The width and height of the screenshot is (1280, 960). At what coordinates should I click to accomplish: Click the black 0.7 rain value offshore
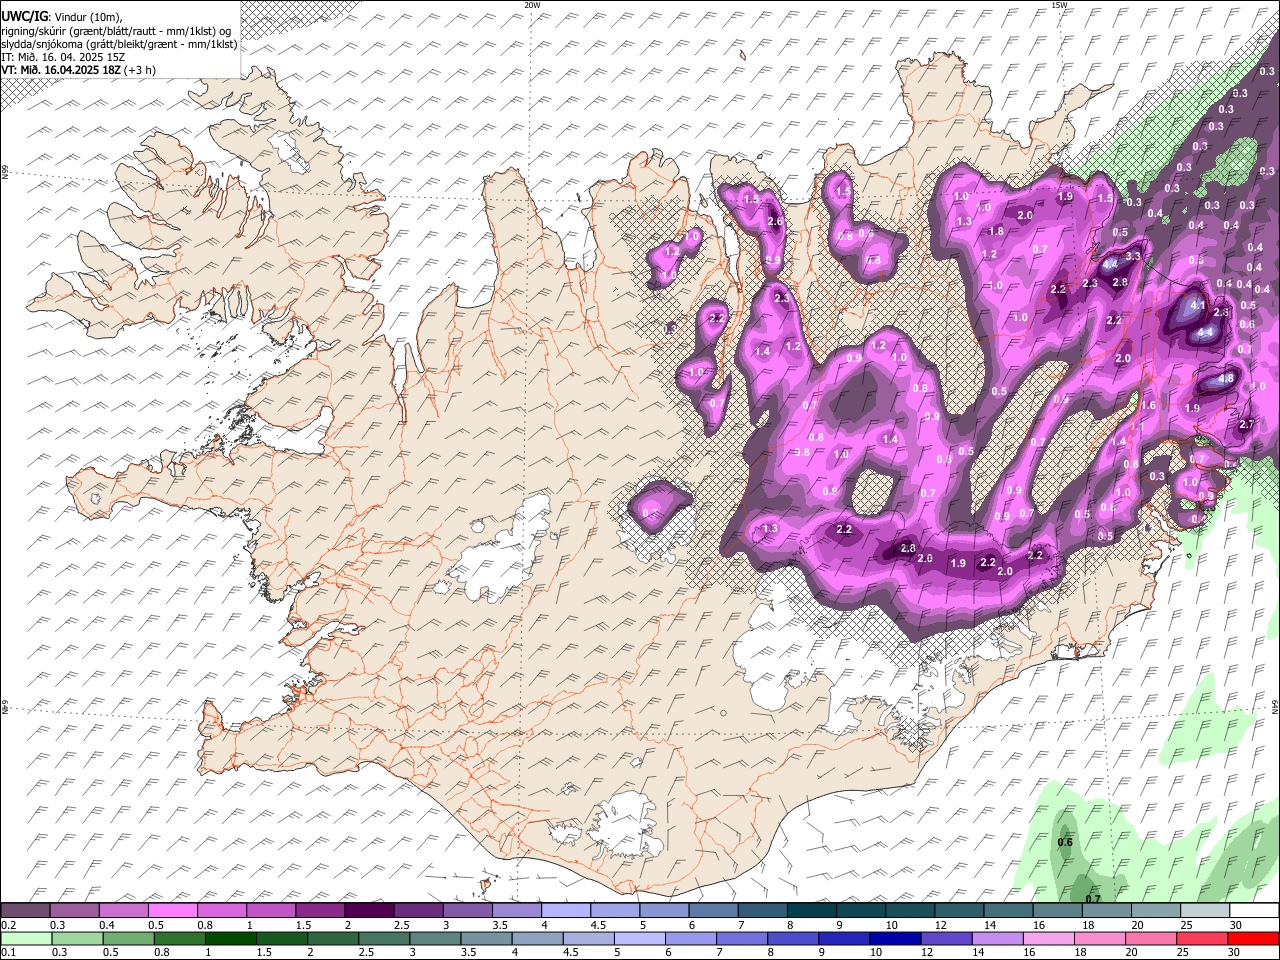1093,899
